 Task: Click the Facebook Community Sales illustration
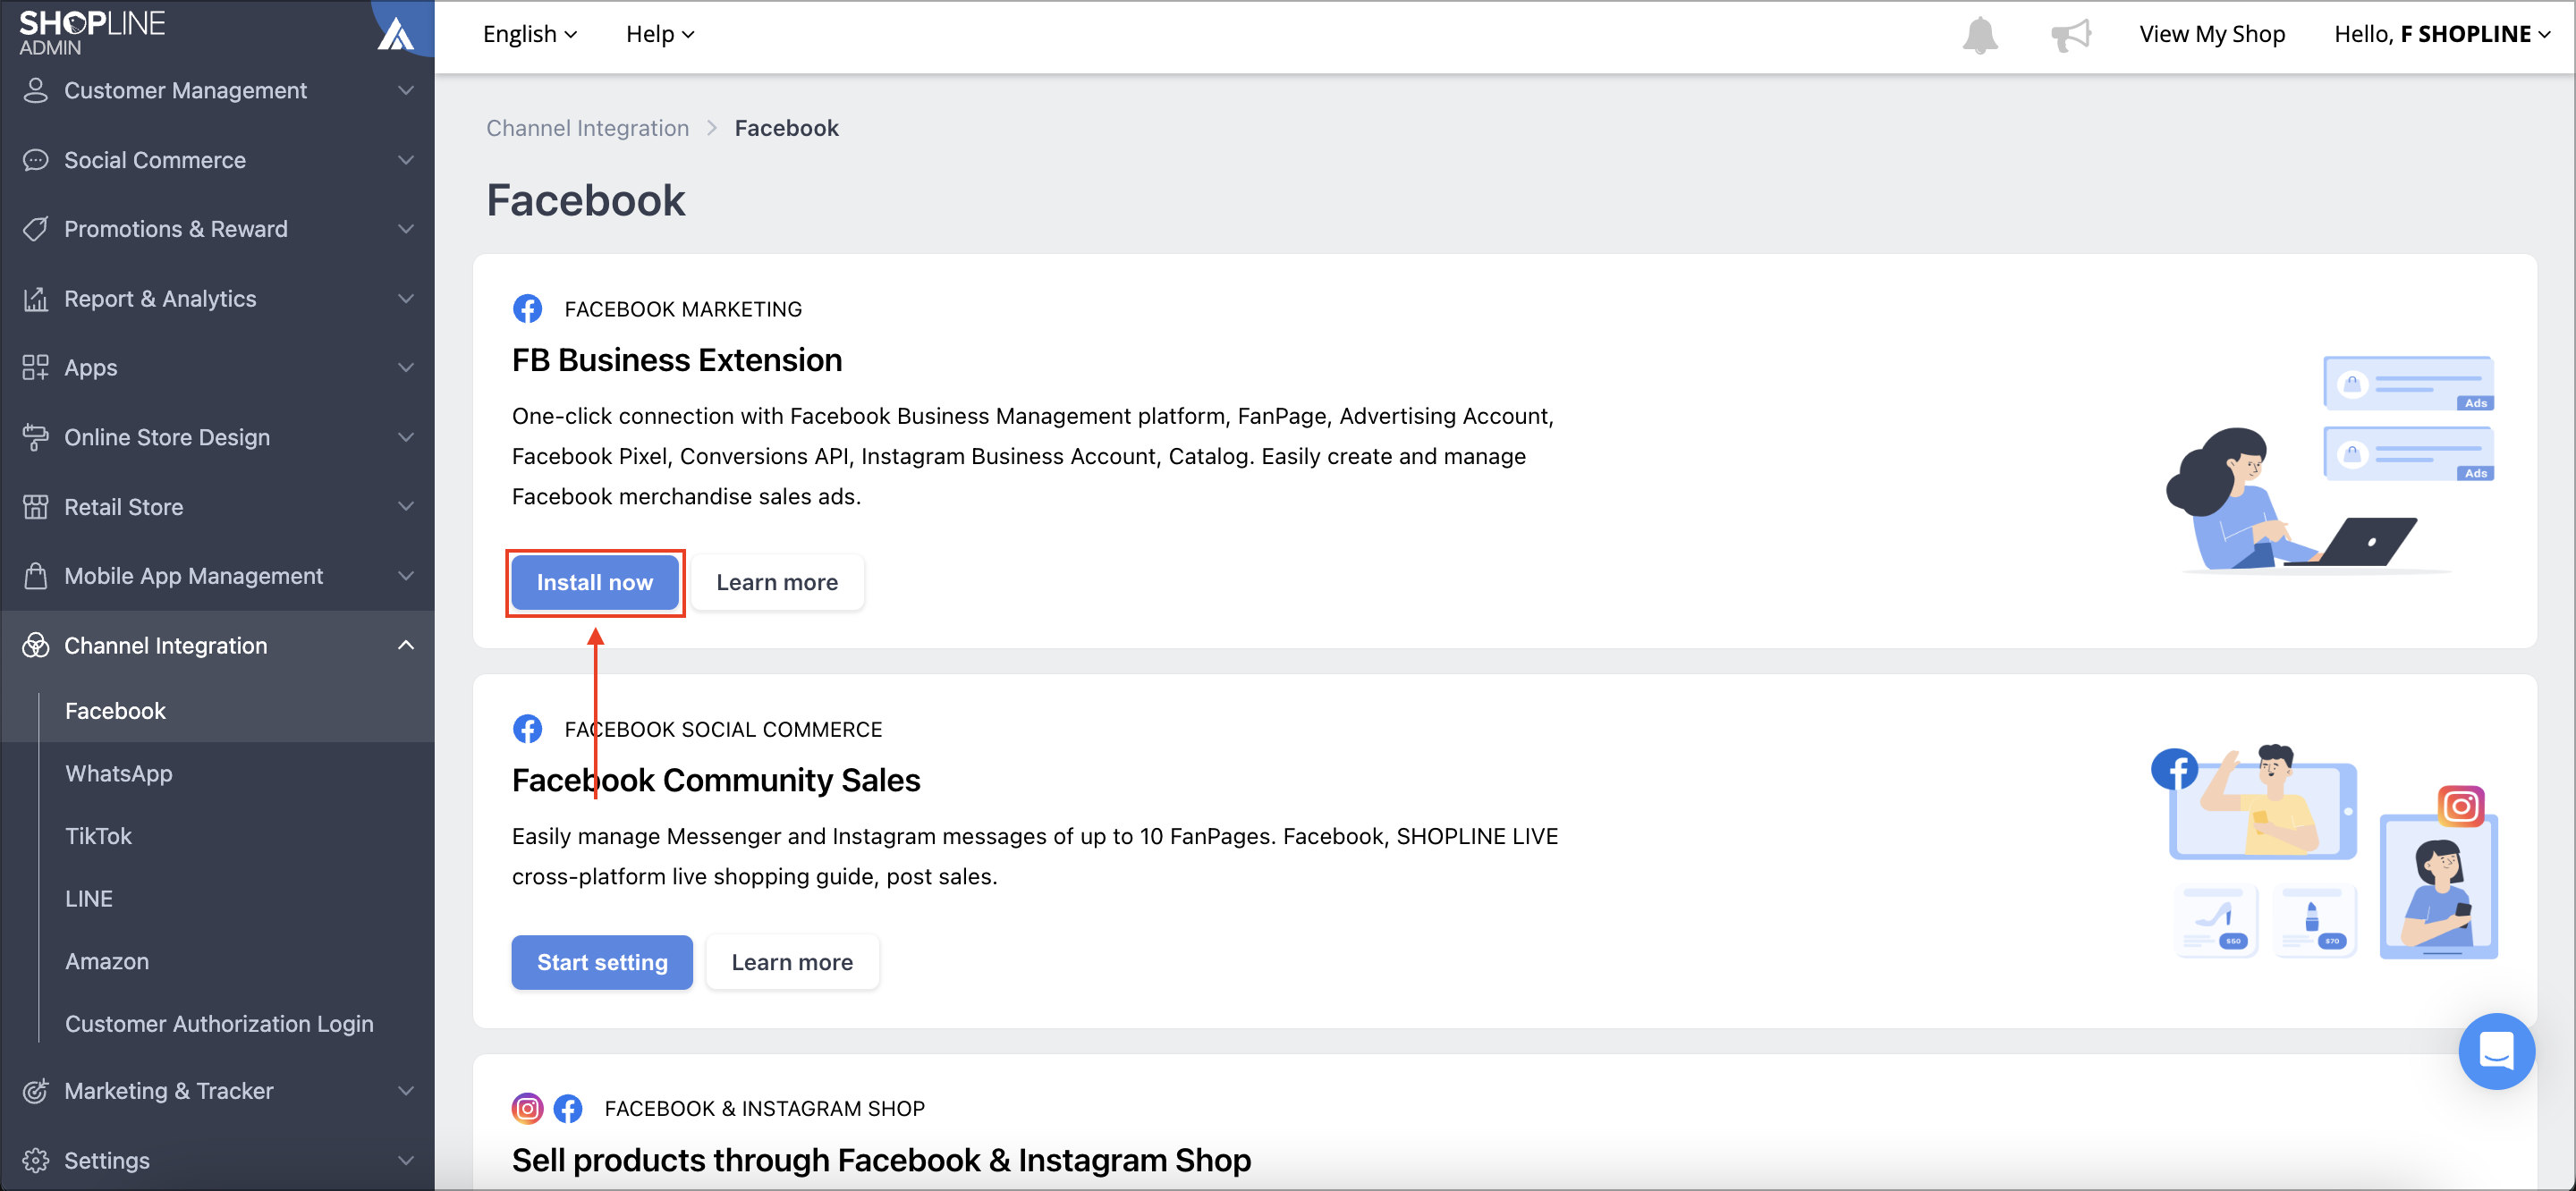click(2324, 853)
